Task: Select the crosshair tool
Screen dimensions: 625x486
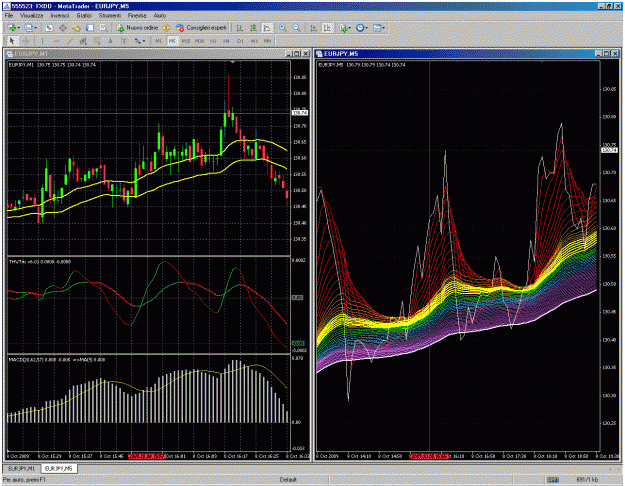Action: [x=26, y=41]
